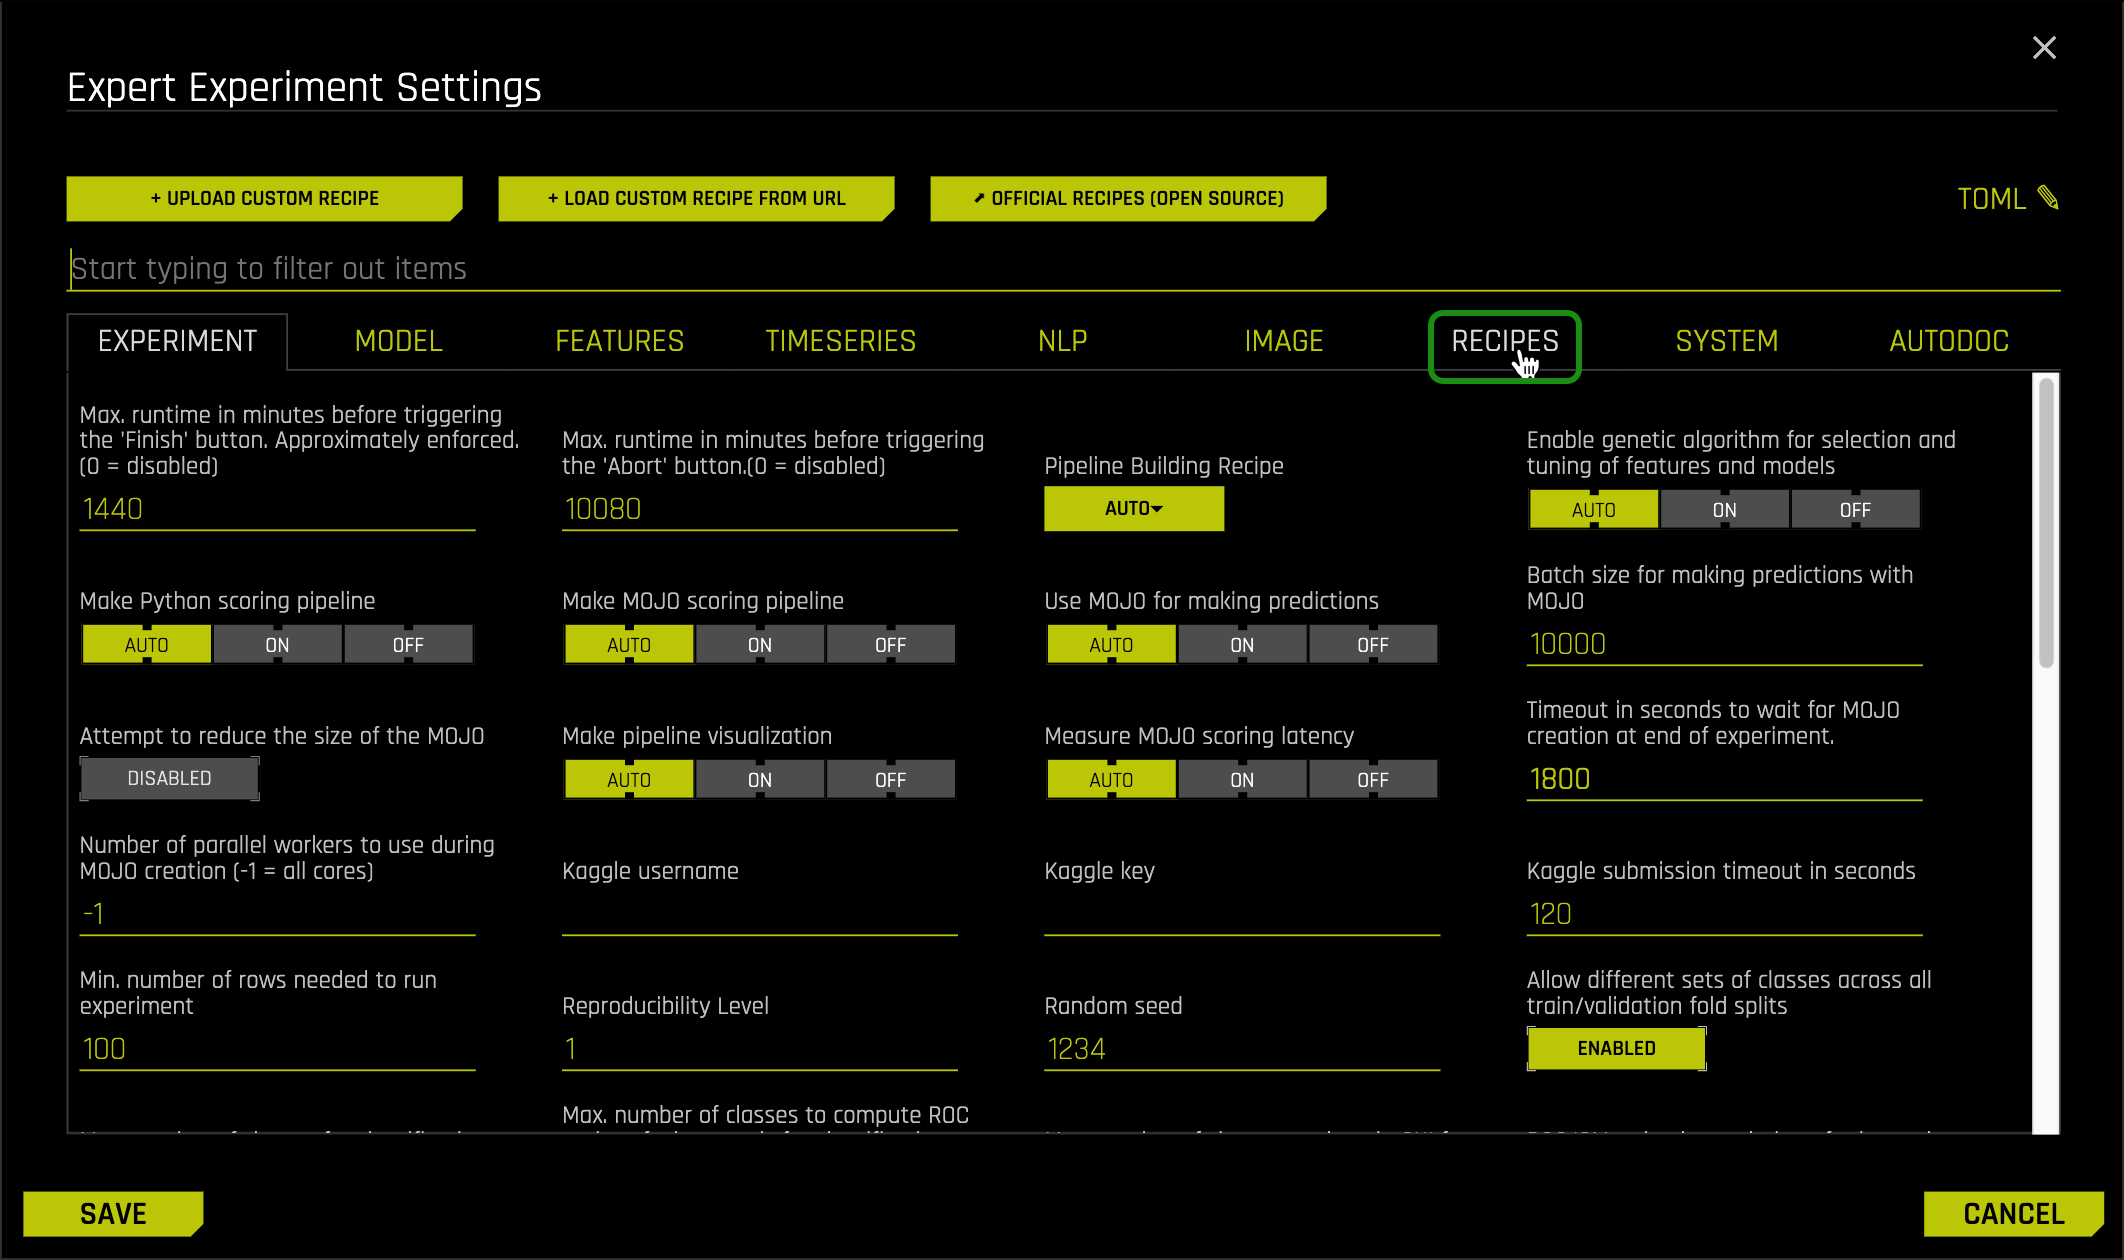Click Measure MOJO scoring latency AUTO
Viewport: 2124px width, 1260px height.
click(1110, 778)
